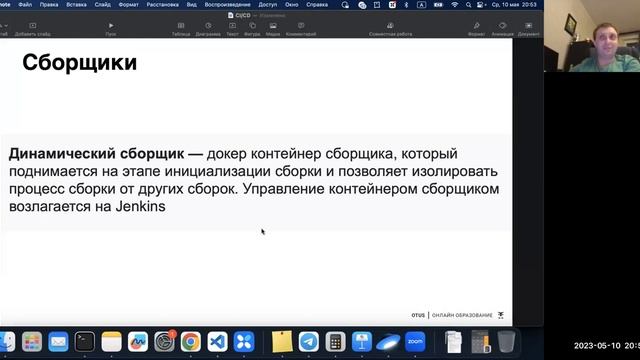The width and height of the screenshot is (640, 360).
Task: Open the Доступ menu
Action: point(267,5)
